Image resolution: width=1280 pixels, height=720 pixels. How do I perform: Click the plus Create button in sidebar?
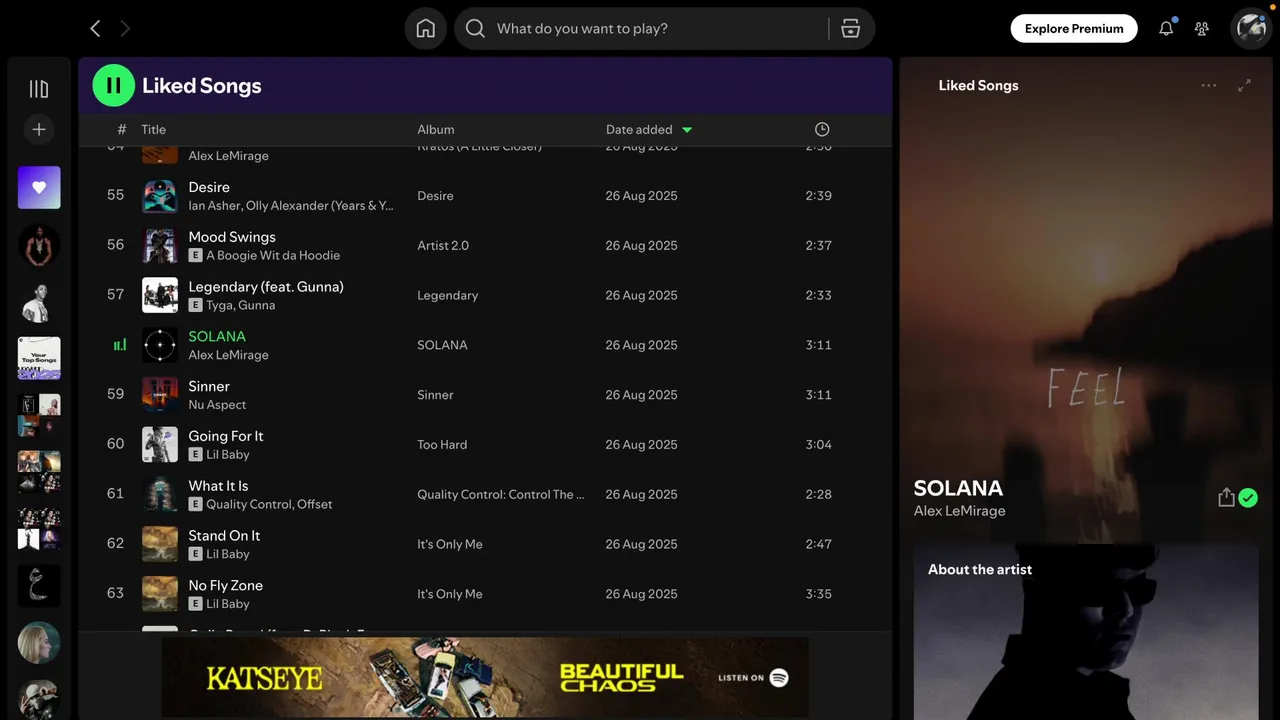(x=39, y=129)
